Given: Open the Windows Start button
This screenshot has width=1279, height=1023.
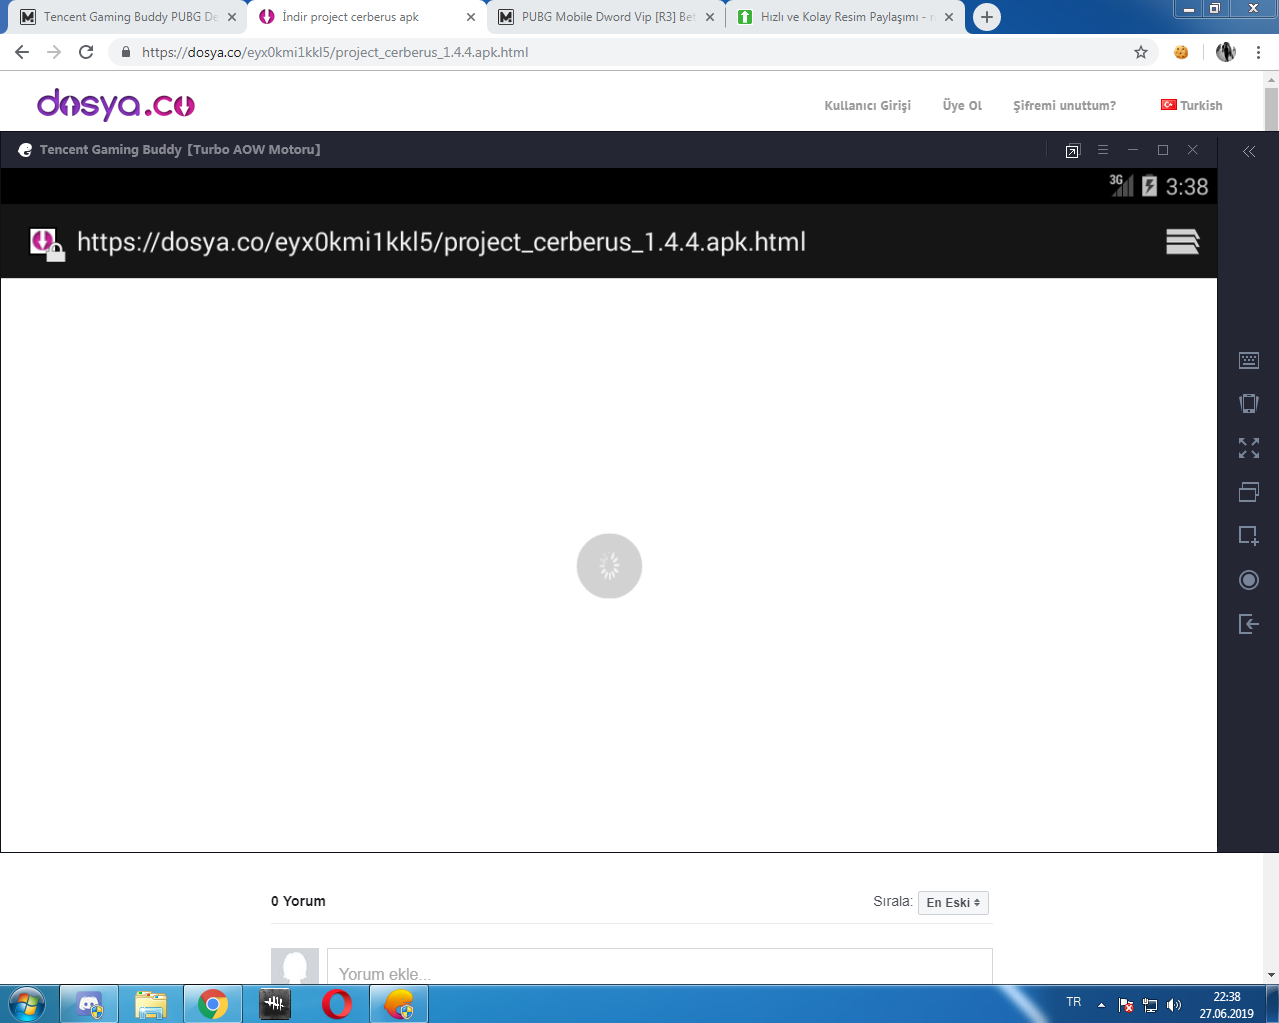Looking at the screenshot, I should [27, 1004].
